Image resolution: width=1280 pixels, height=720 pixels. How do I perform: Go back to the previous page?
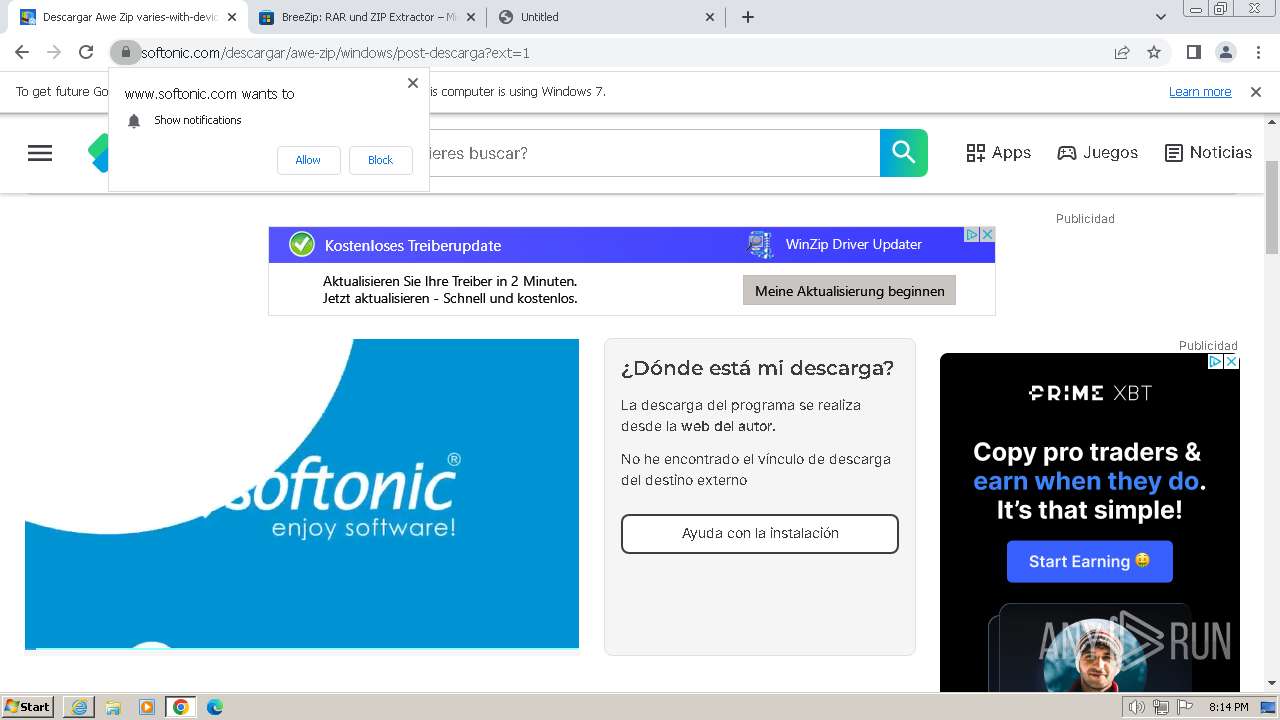click(x=22, y=52)
